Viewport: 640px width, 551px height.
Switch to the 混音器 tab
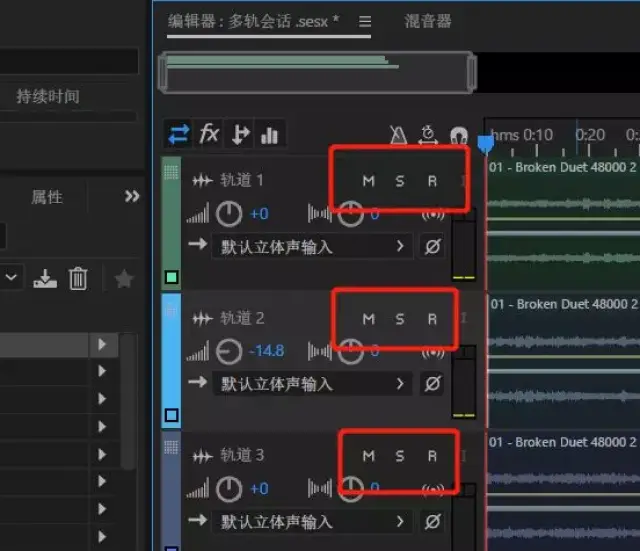(x=428, y=21)
